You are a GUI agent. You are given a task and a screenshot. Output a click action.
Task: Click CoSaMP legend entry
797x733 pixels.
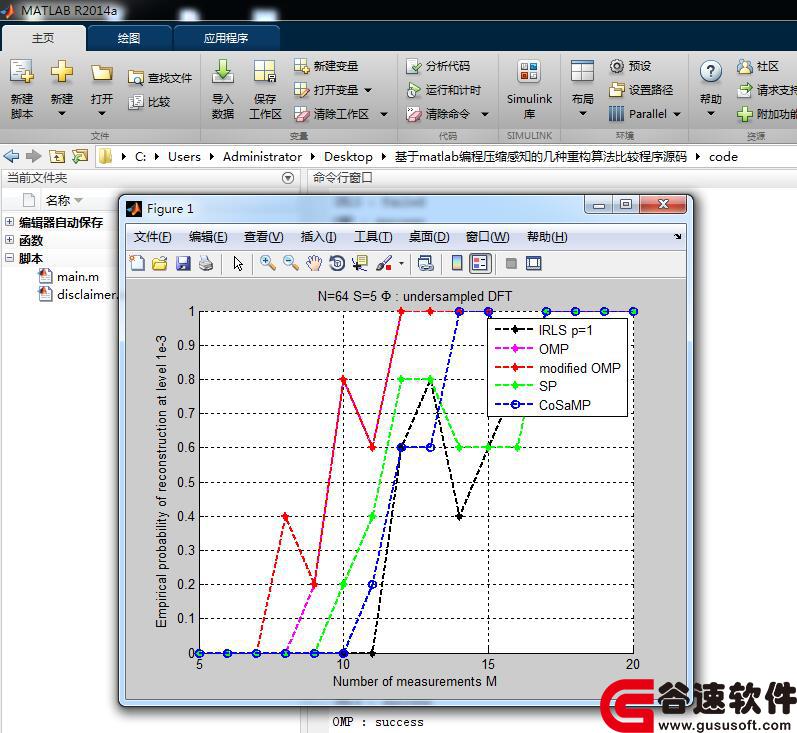pos(543,405)
